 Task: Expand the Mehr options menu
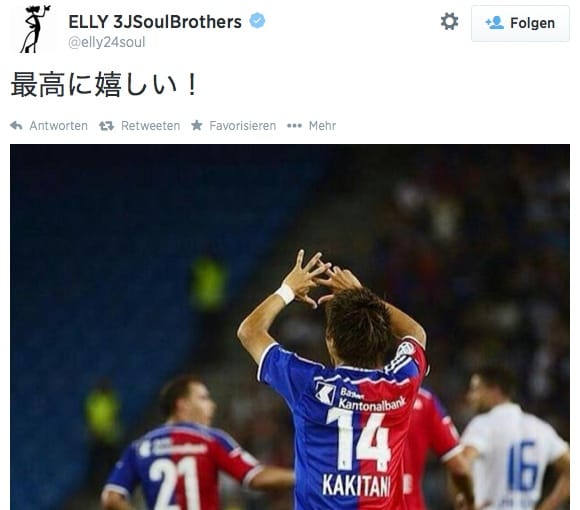point(322,126)
